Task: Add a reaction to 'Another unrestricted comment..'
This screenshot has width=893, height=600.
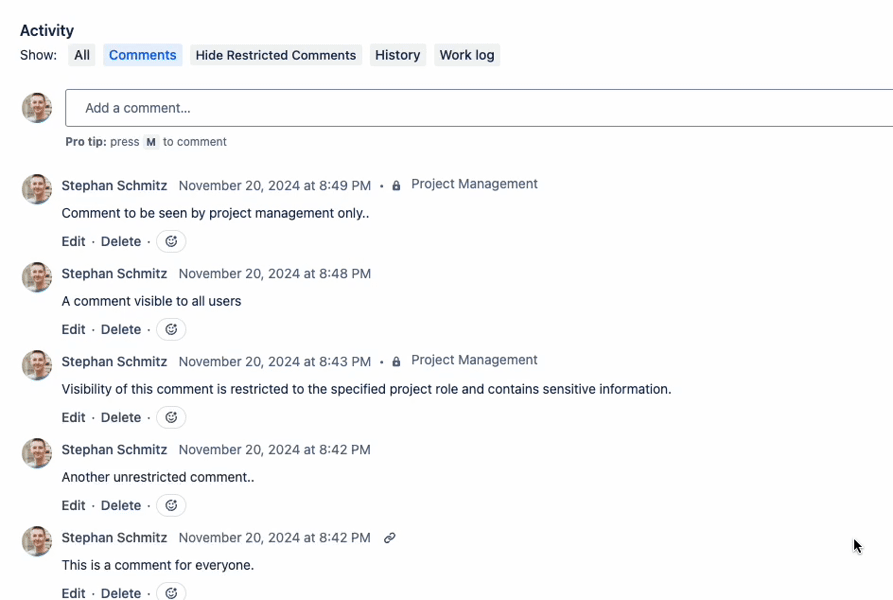Action: tap(170, 505)
